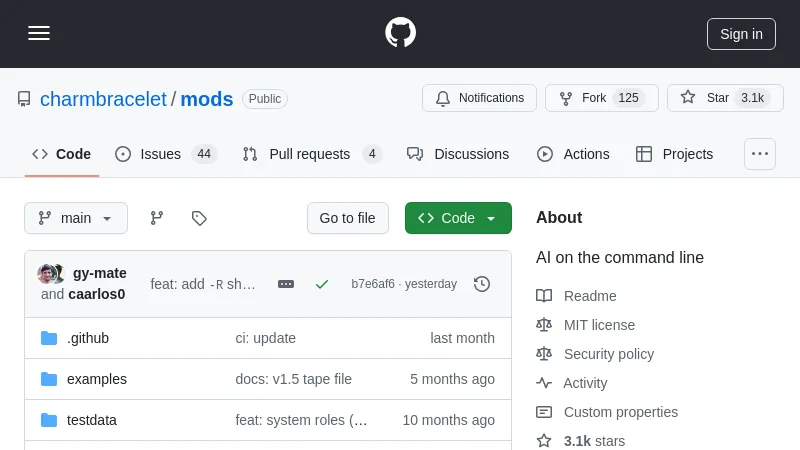This screenshot has height=450, width=800.
Task: Click the Go to file button
Action: pos(347,218)
